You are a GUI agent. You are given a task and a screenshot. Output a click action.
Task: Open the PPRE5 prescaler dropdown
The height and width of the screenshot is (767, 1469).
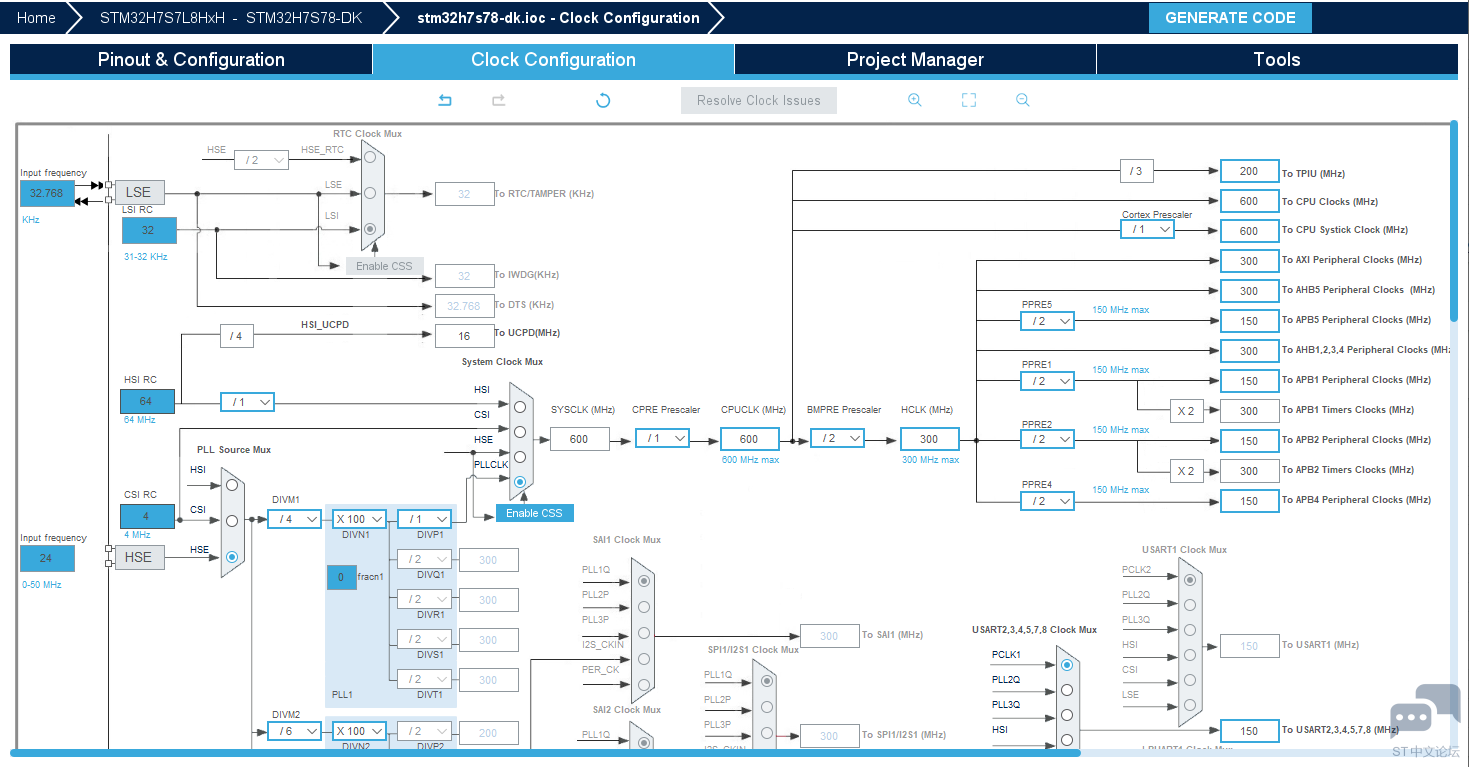[1047, 321]
